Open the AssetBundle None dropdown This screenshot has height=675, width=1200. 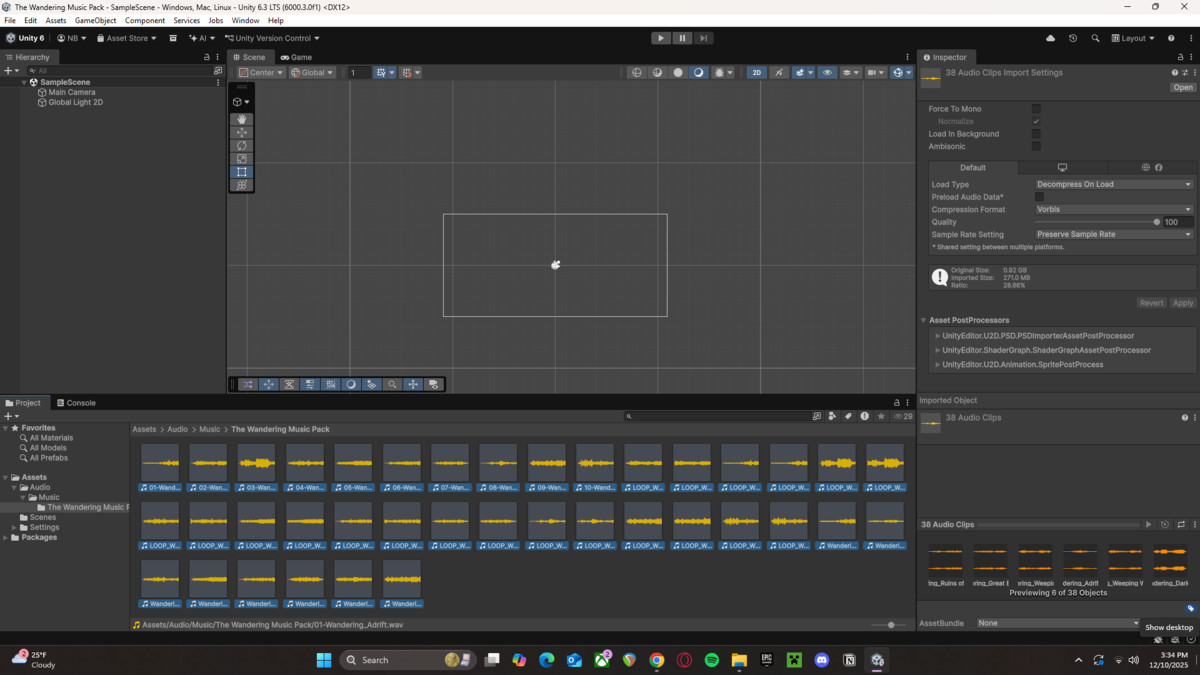tap(1058, 623)
